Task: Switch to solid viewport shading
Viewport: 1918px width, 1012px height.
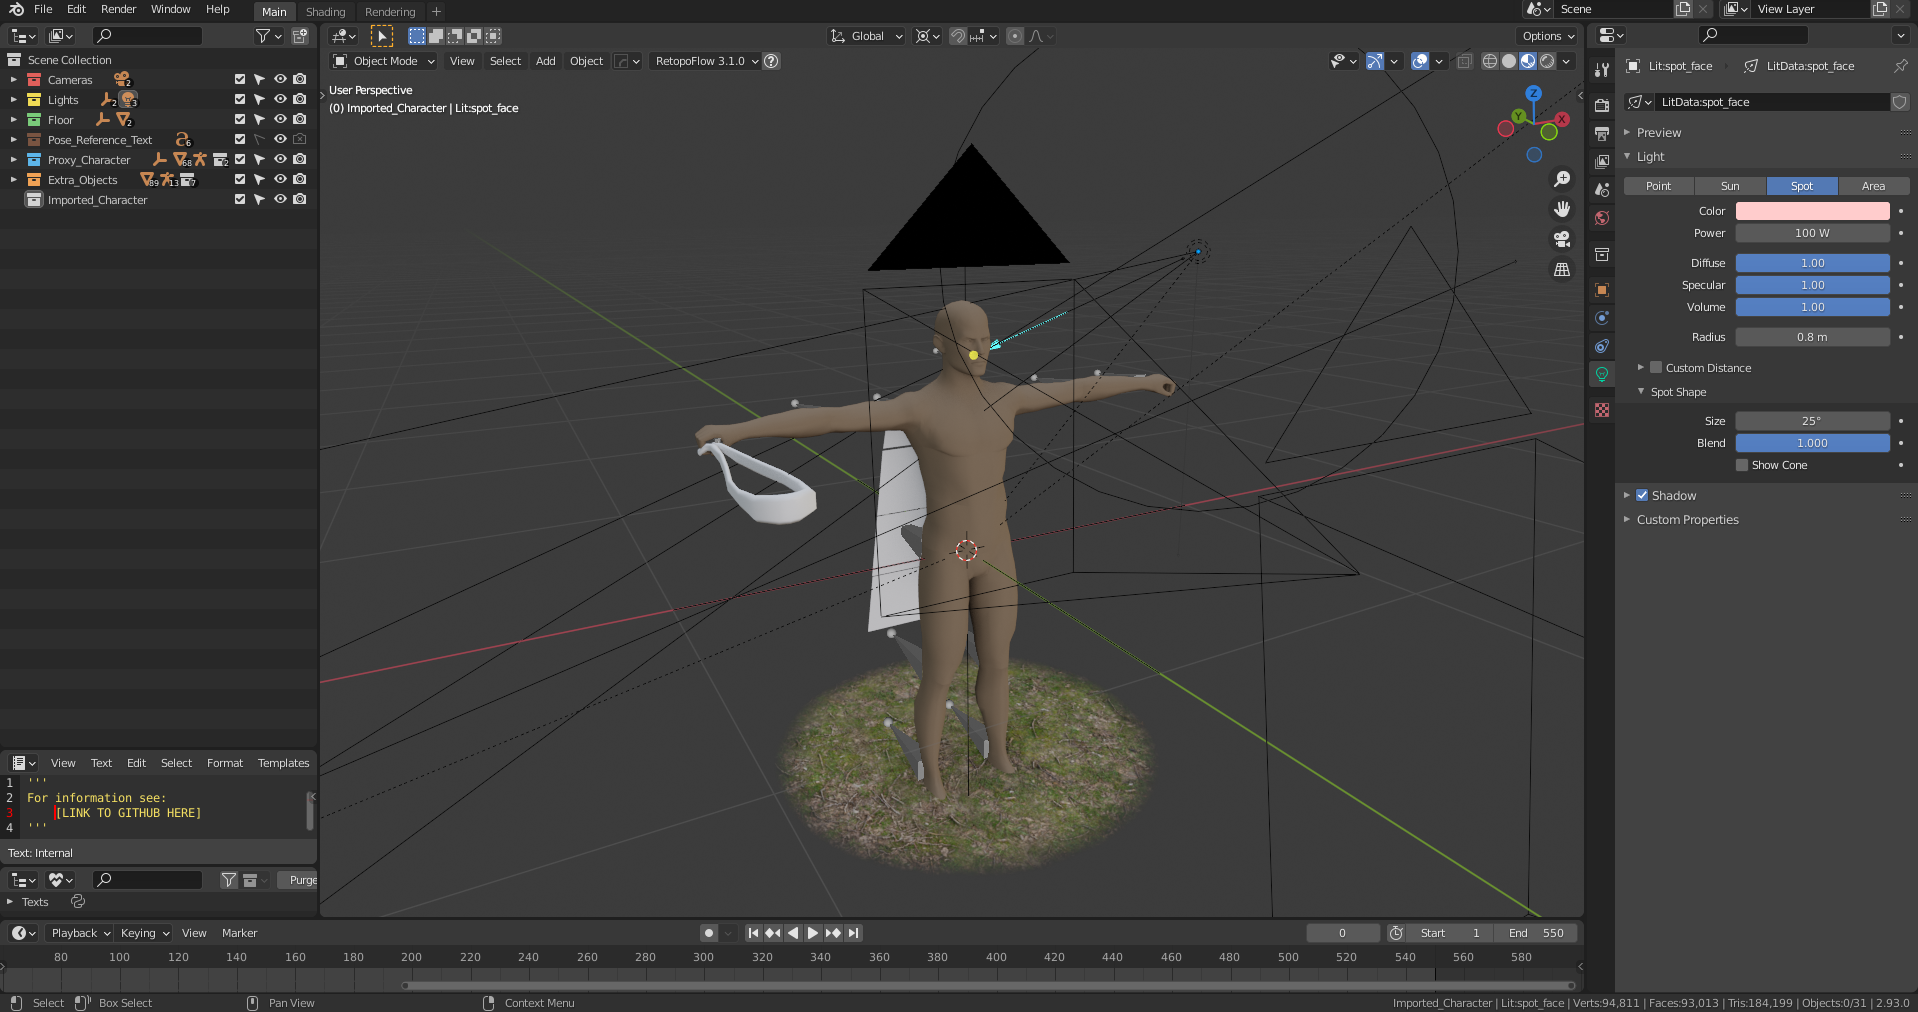Action: tap(1509, 61)
